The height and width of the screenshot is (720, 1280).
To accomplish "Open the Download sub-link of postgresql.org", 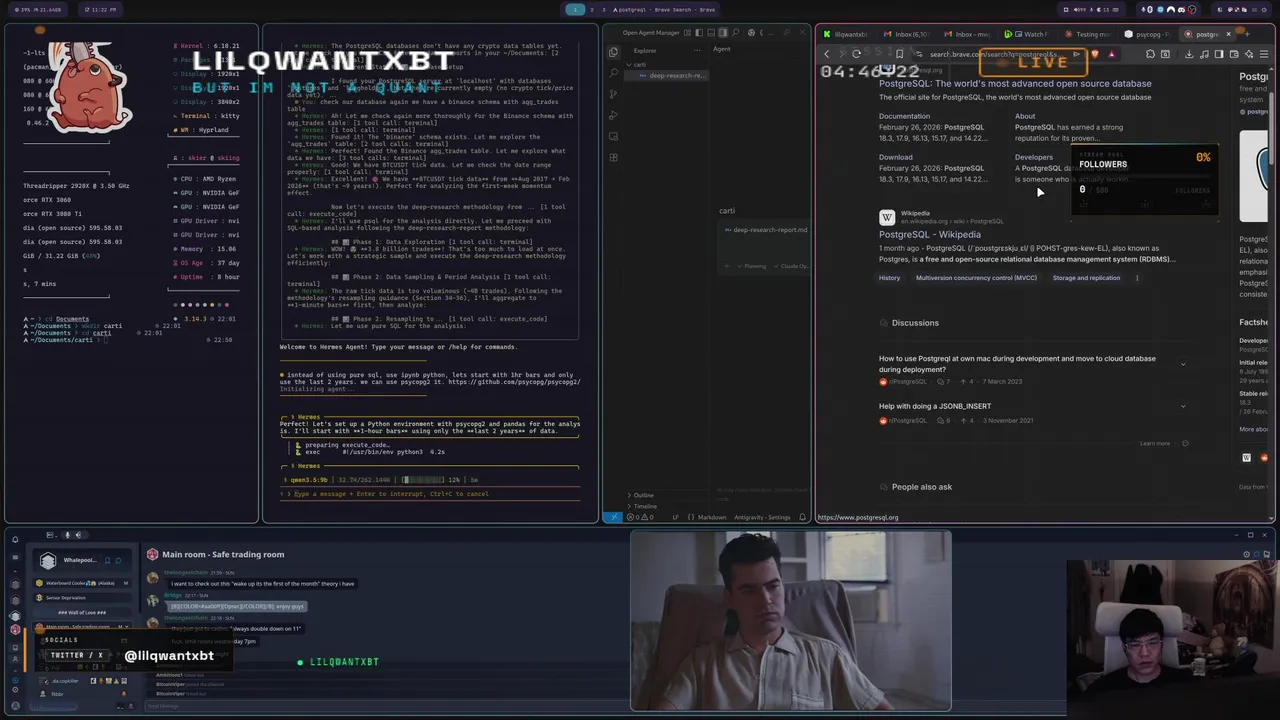I will 895,157.
